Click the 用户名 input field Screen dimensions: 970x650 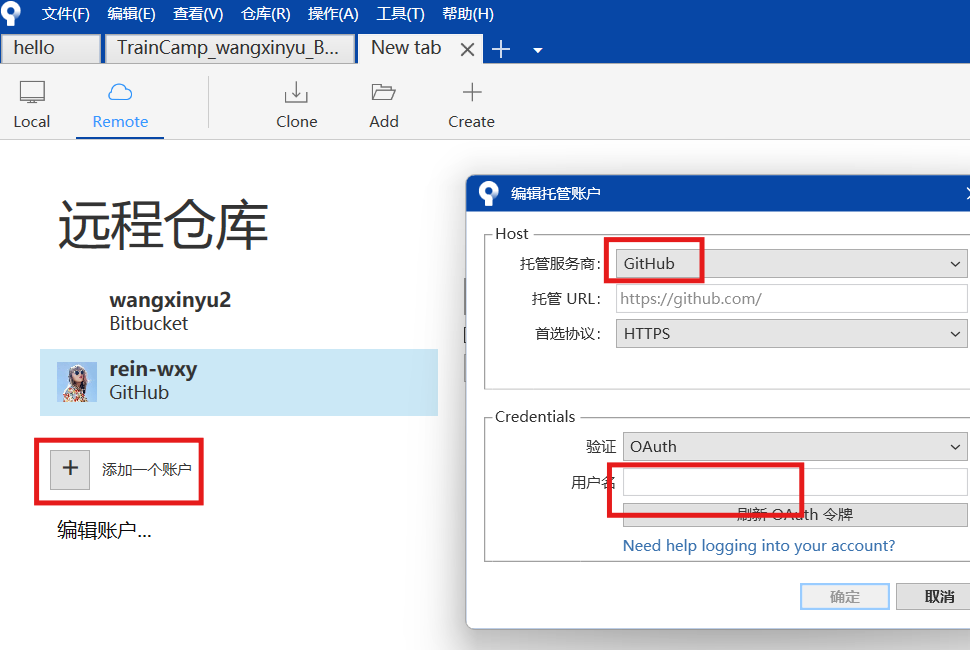pyautogui.click(x=795, y=482)
